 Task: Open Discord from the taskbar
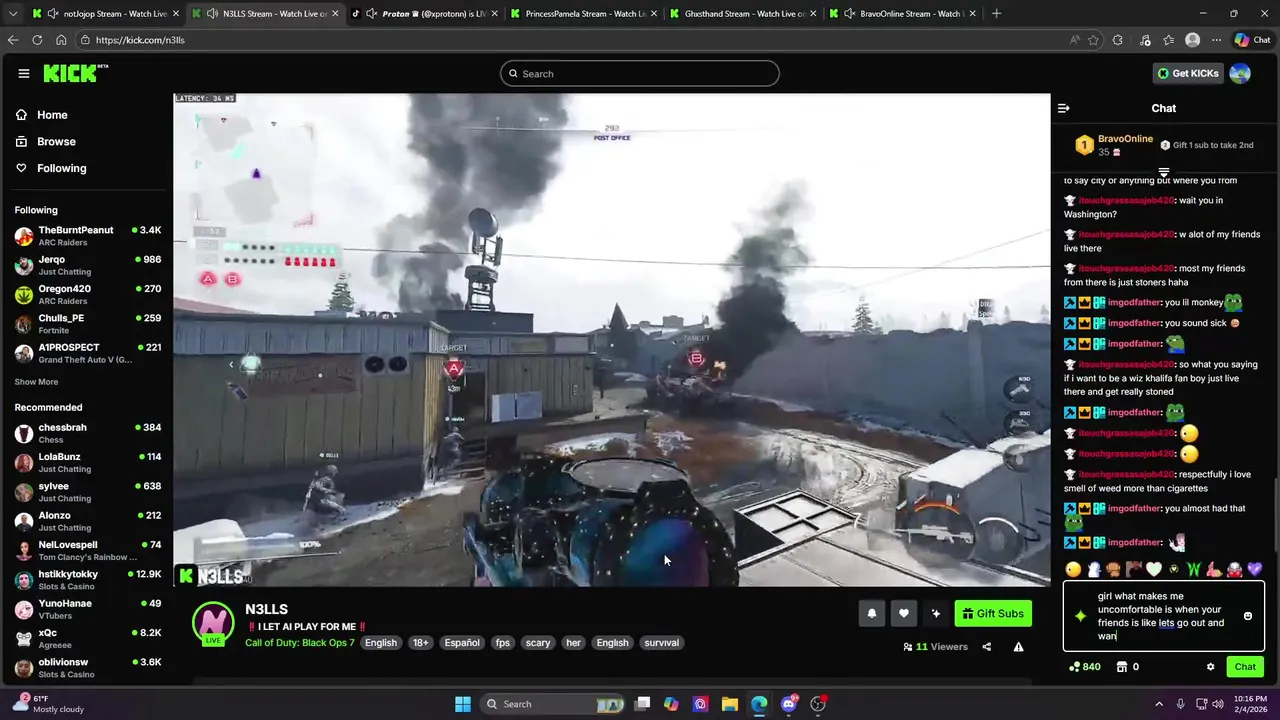coord(789,704)
